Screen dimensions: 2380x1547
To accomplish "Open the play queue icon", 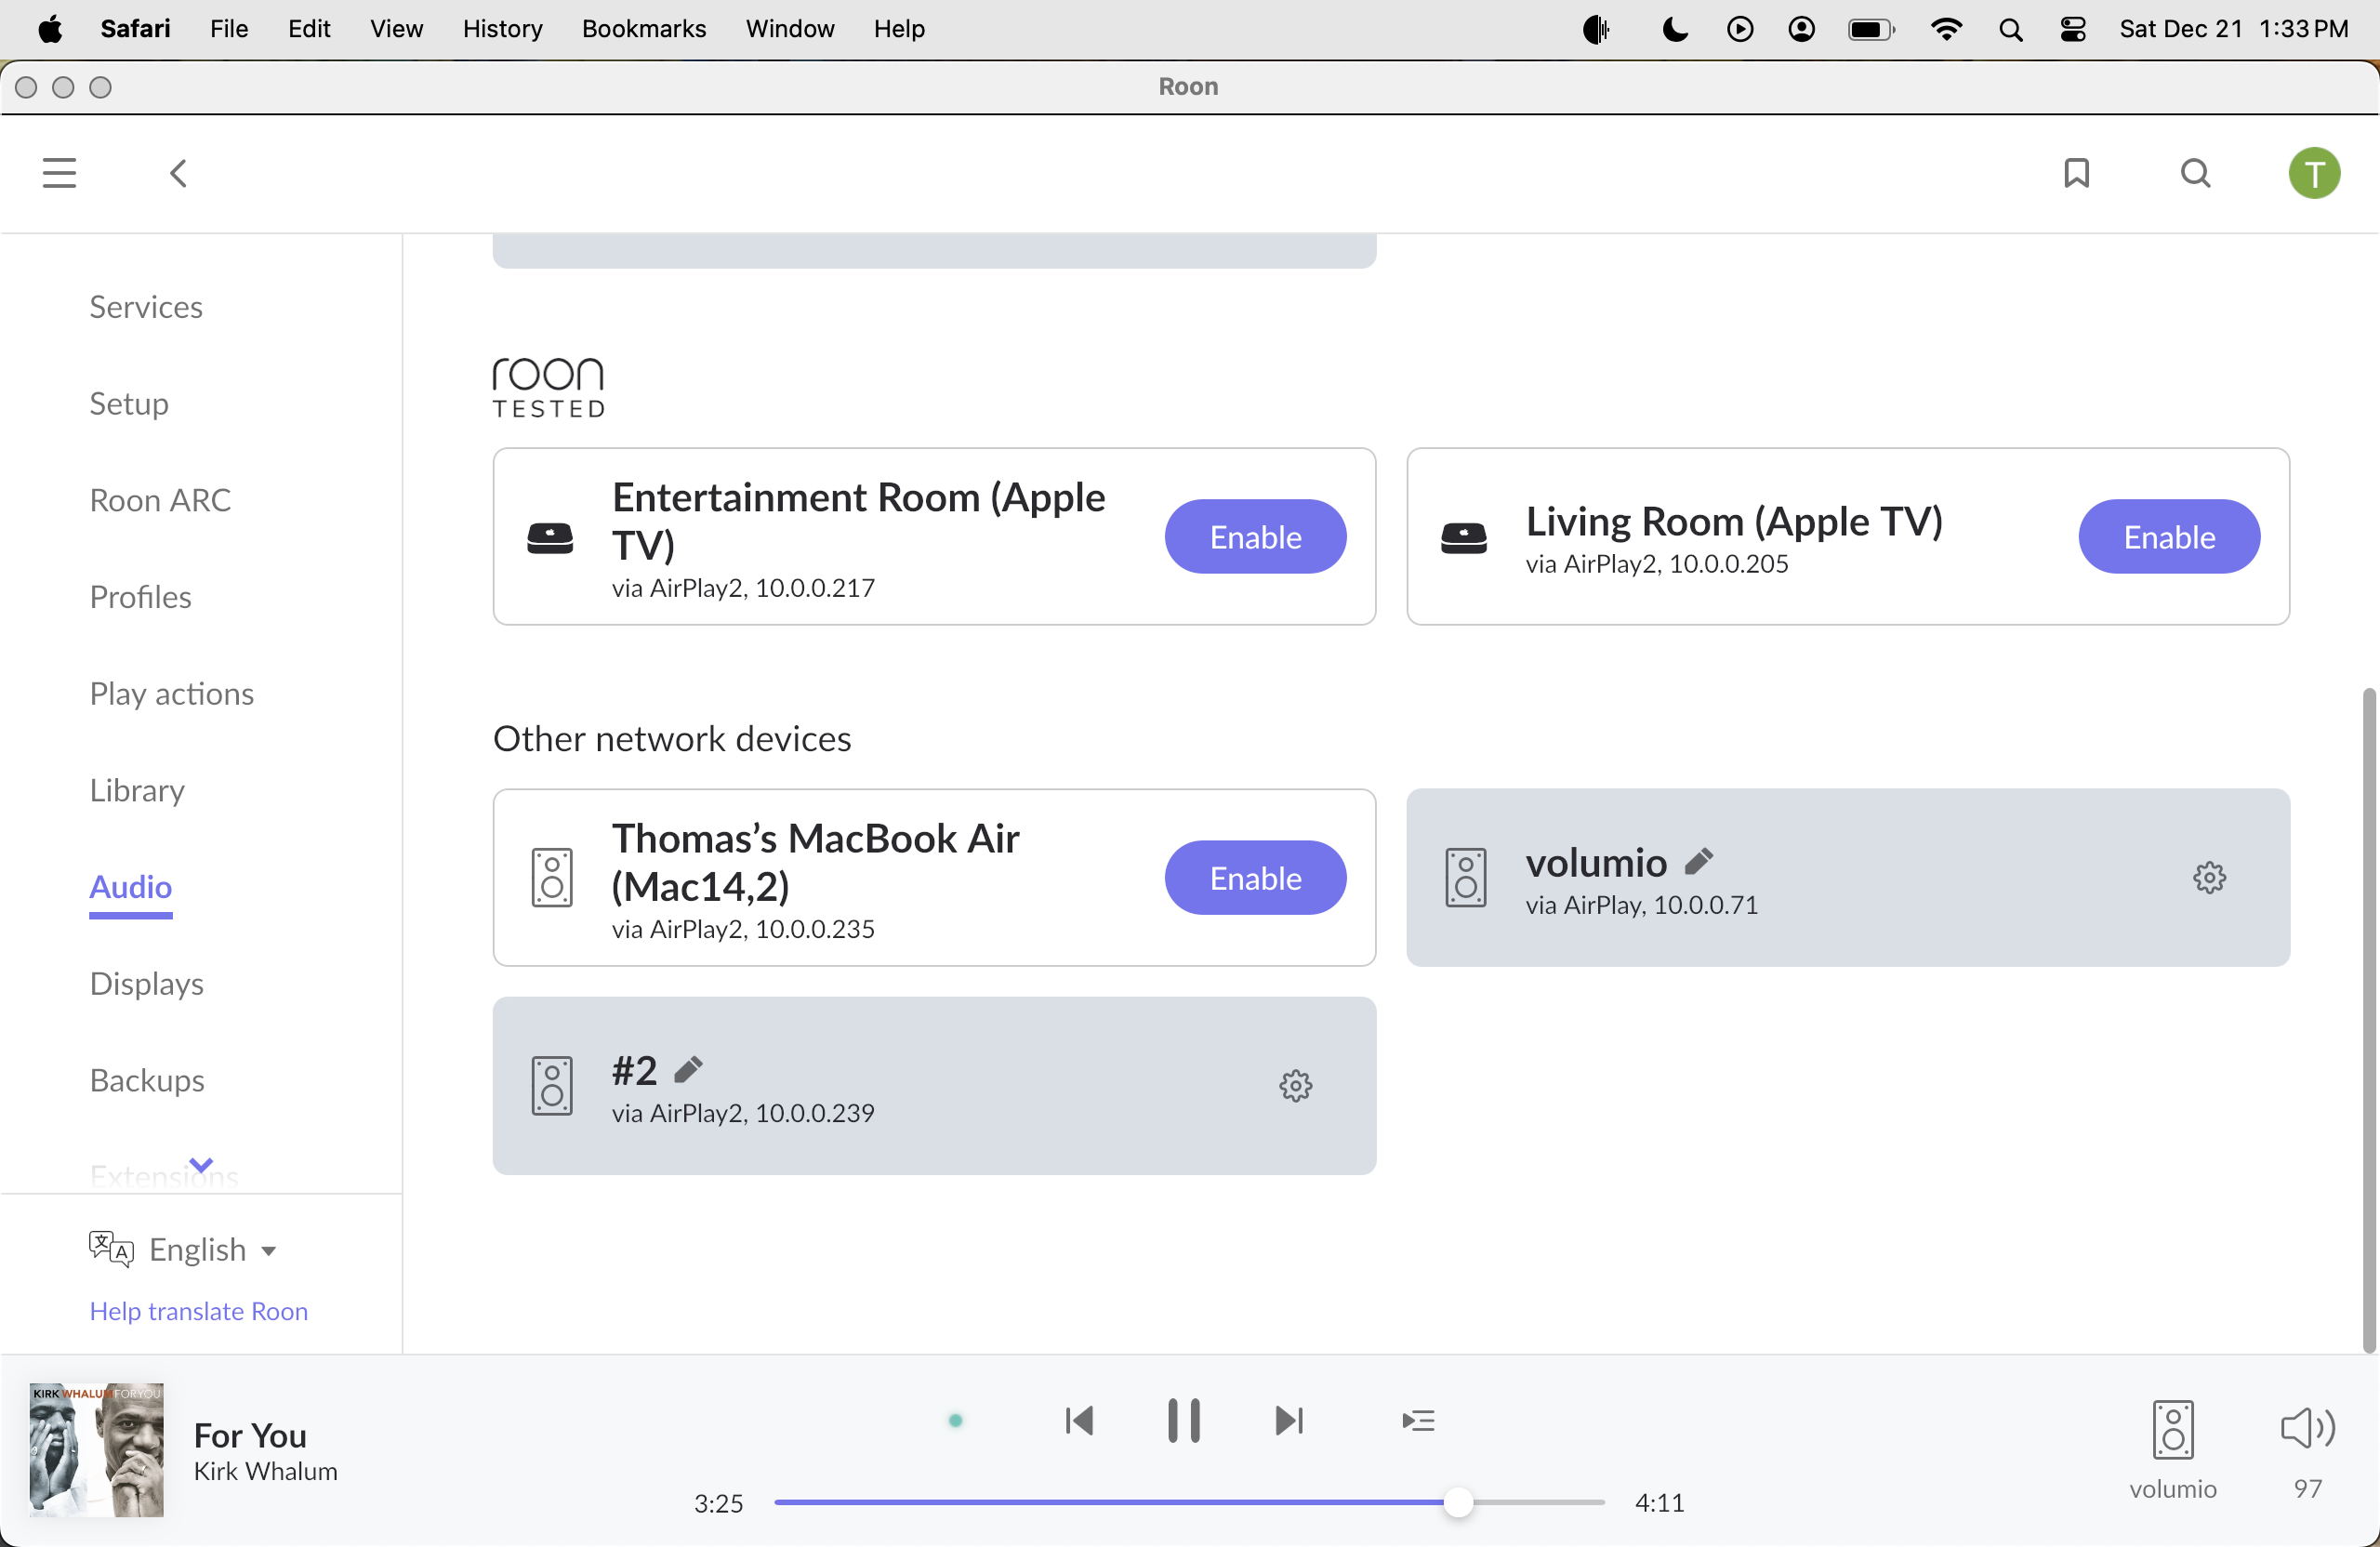I will [x=1418, y=1420].
